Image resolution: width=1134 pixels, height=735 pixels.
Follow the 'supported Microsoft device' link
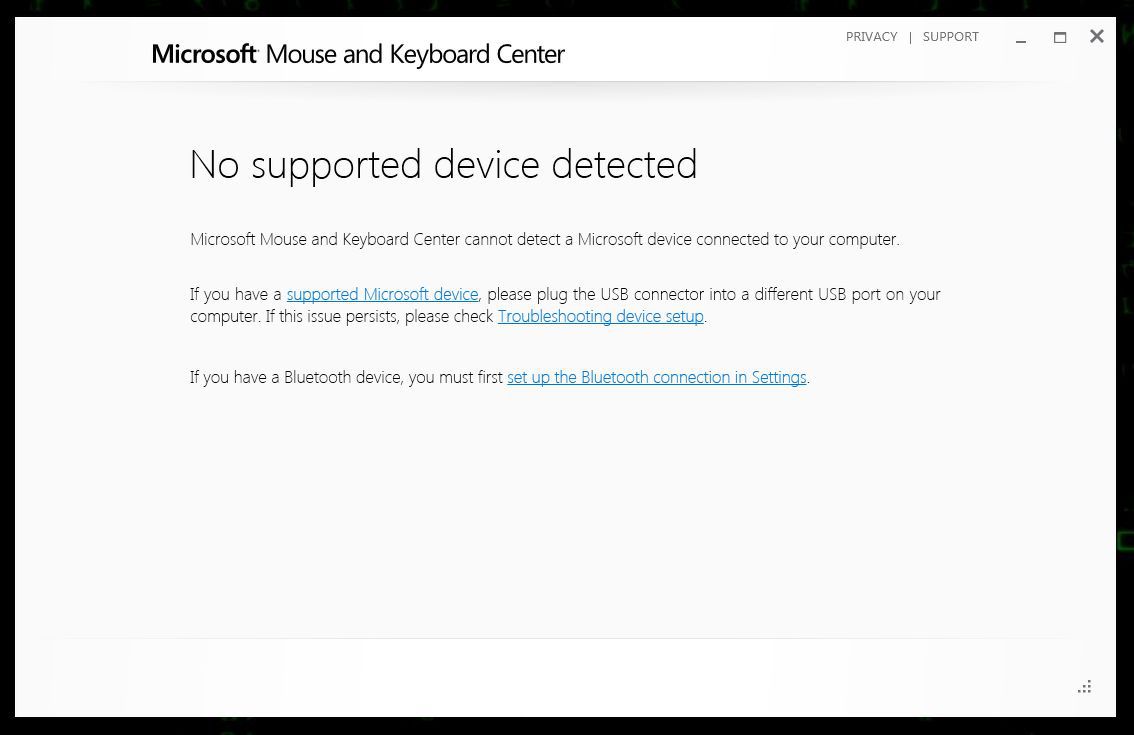382,294
